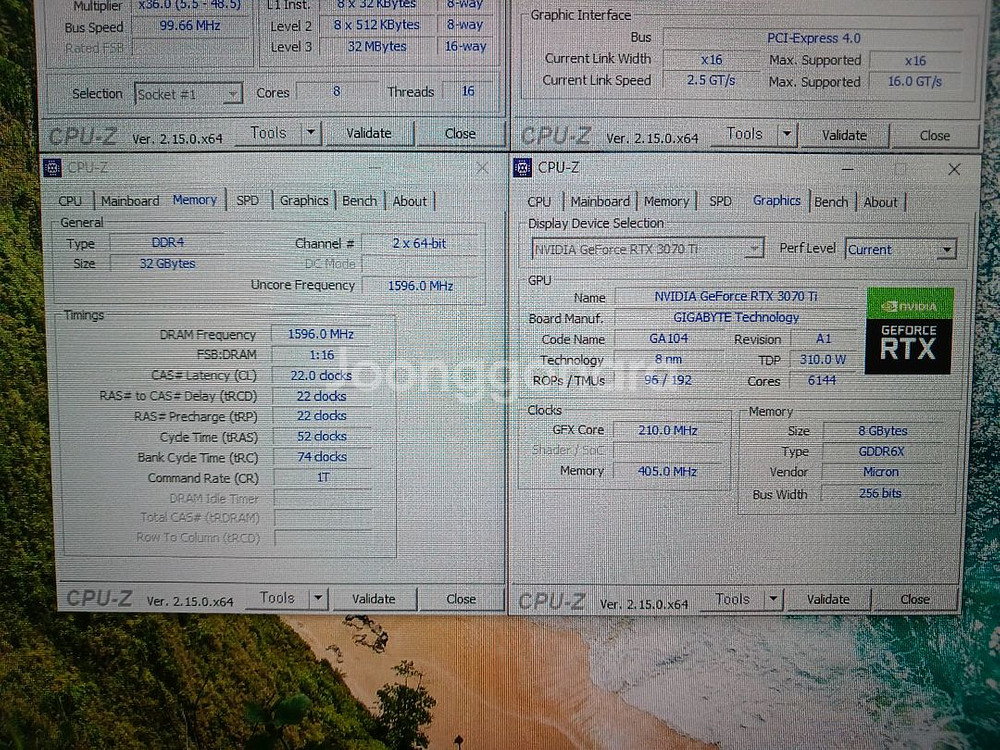
Task: Click Command Rate value 1T
Action: [323, 477]
